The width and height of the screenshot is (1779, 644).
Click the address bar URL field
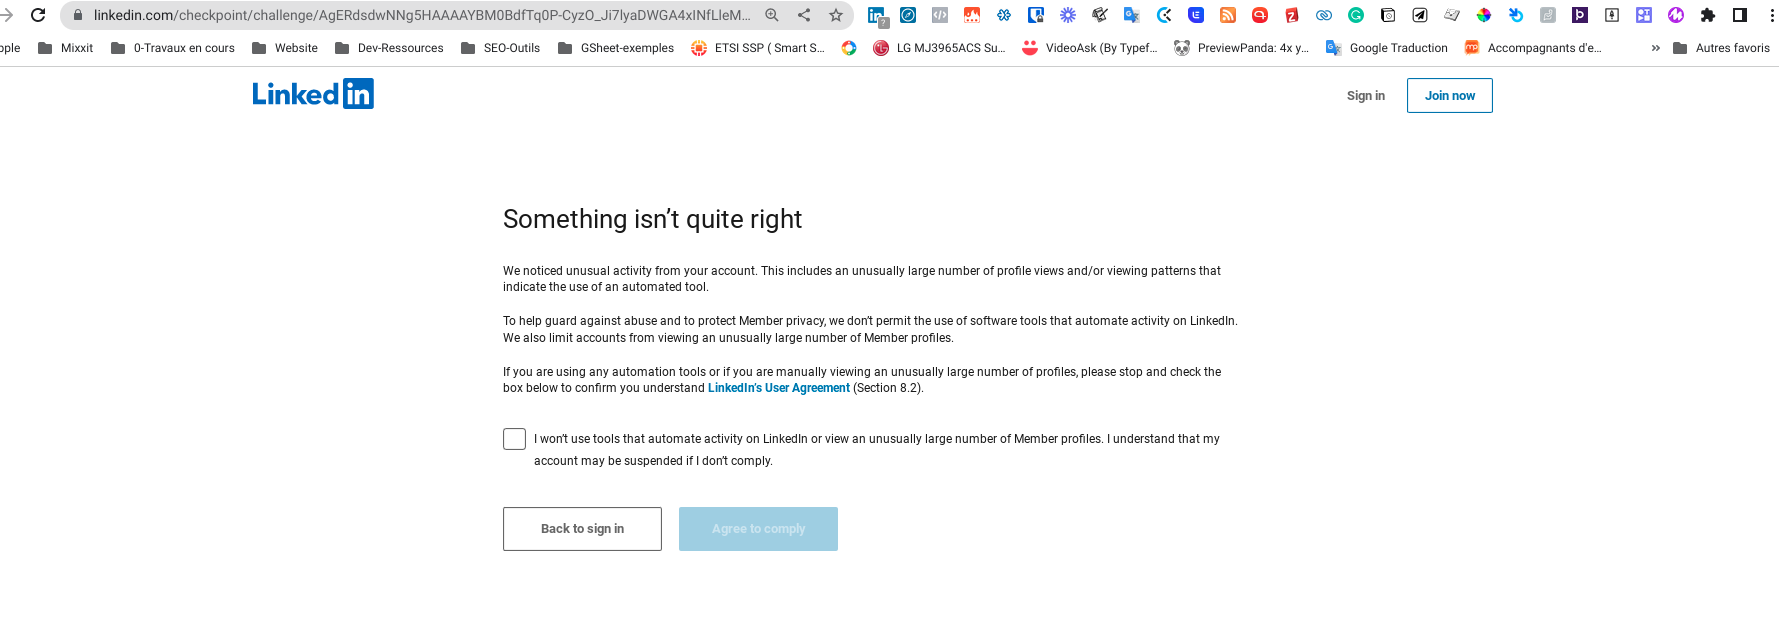(x=422, y=15)
